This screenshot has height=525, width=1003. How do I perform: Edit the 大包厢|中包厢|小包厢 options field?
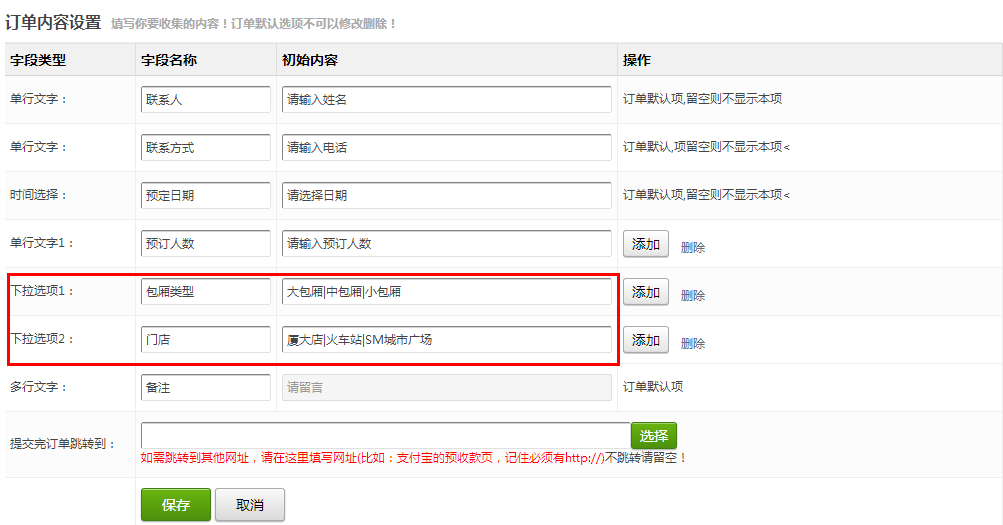[446, 292]
